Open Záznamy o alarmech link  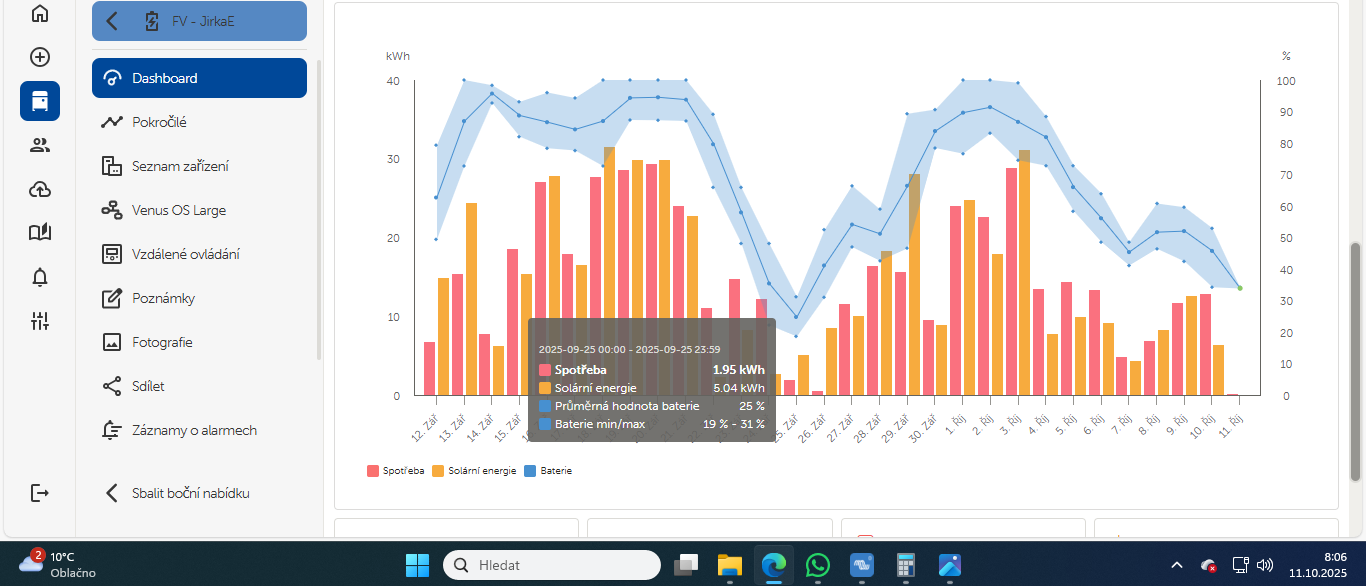194,430
